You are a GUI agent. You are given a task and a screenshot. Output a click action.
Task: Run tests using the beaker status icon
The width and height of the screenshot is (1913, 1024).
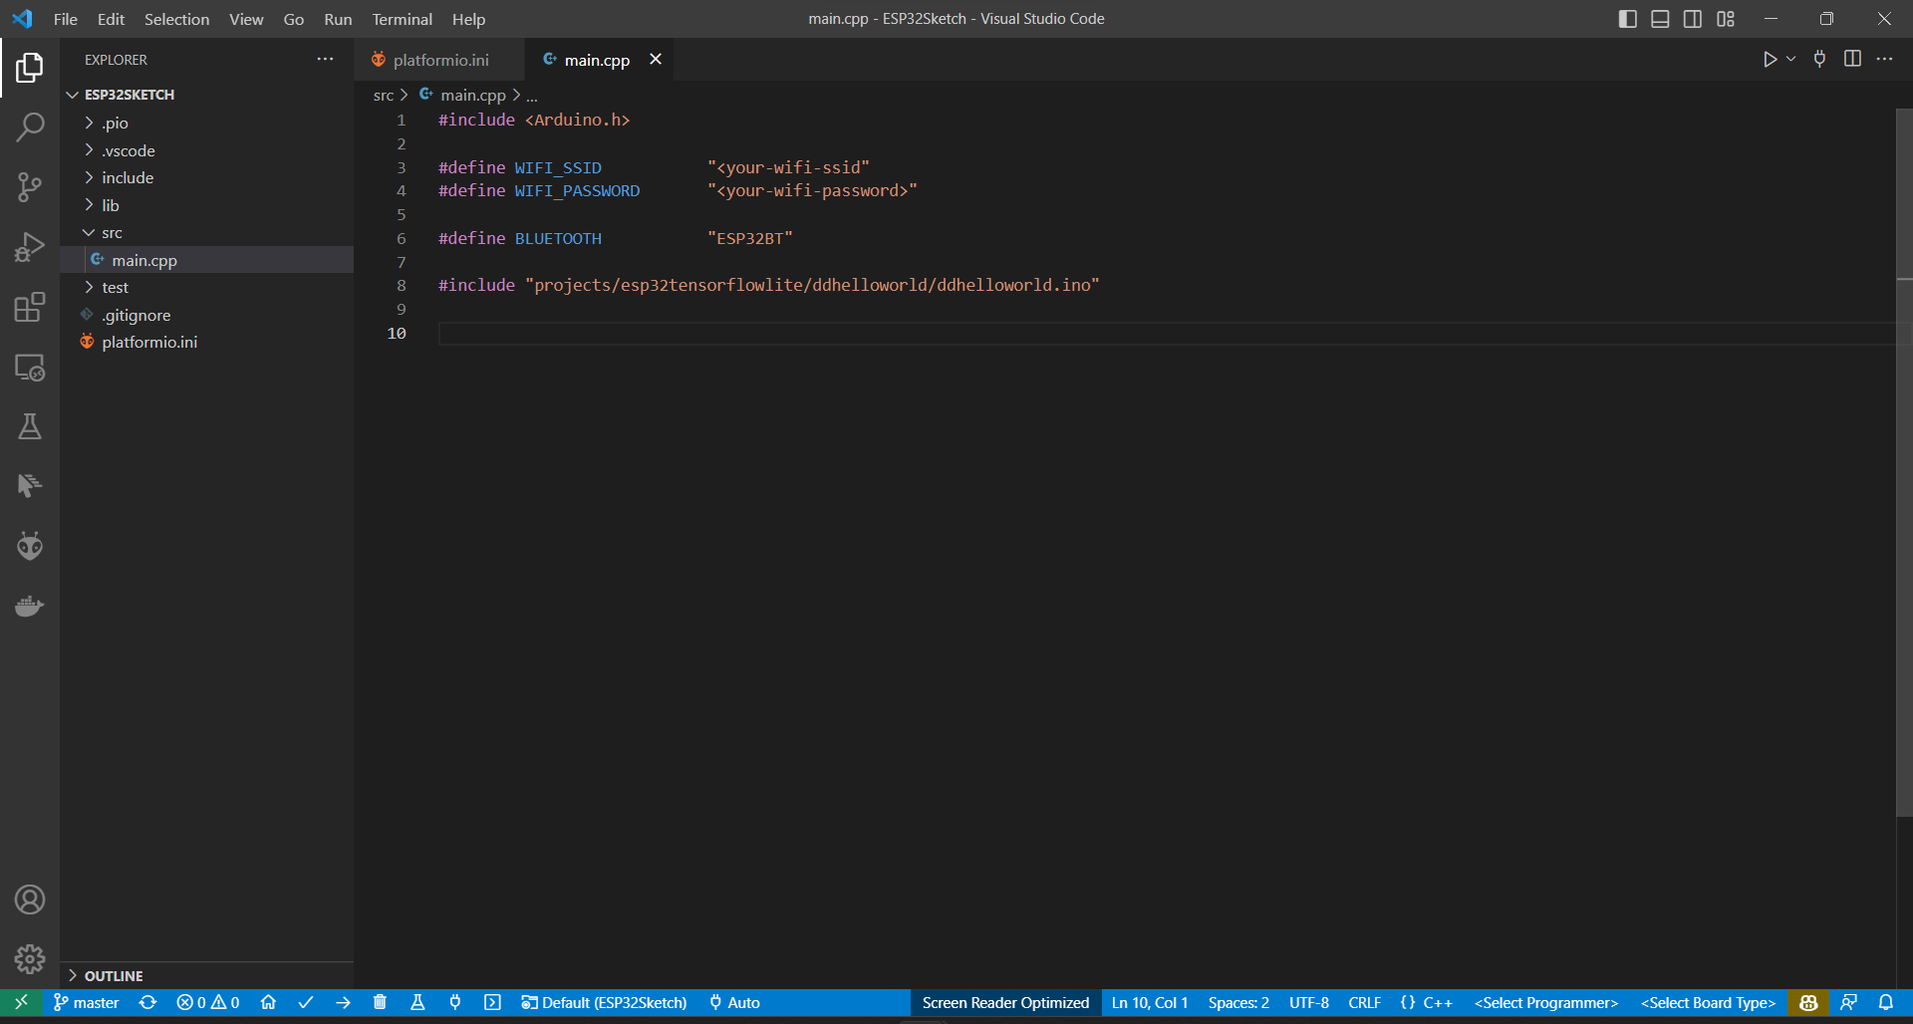tap(417, 1002)
